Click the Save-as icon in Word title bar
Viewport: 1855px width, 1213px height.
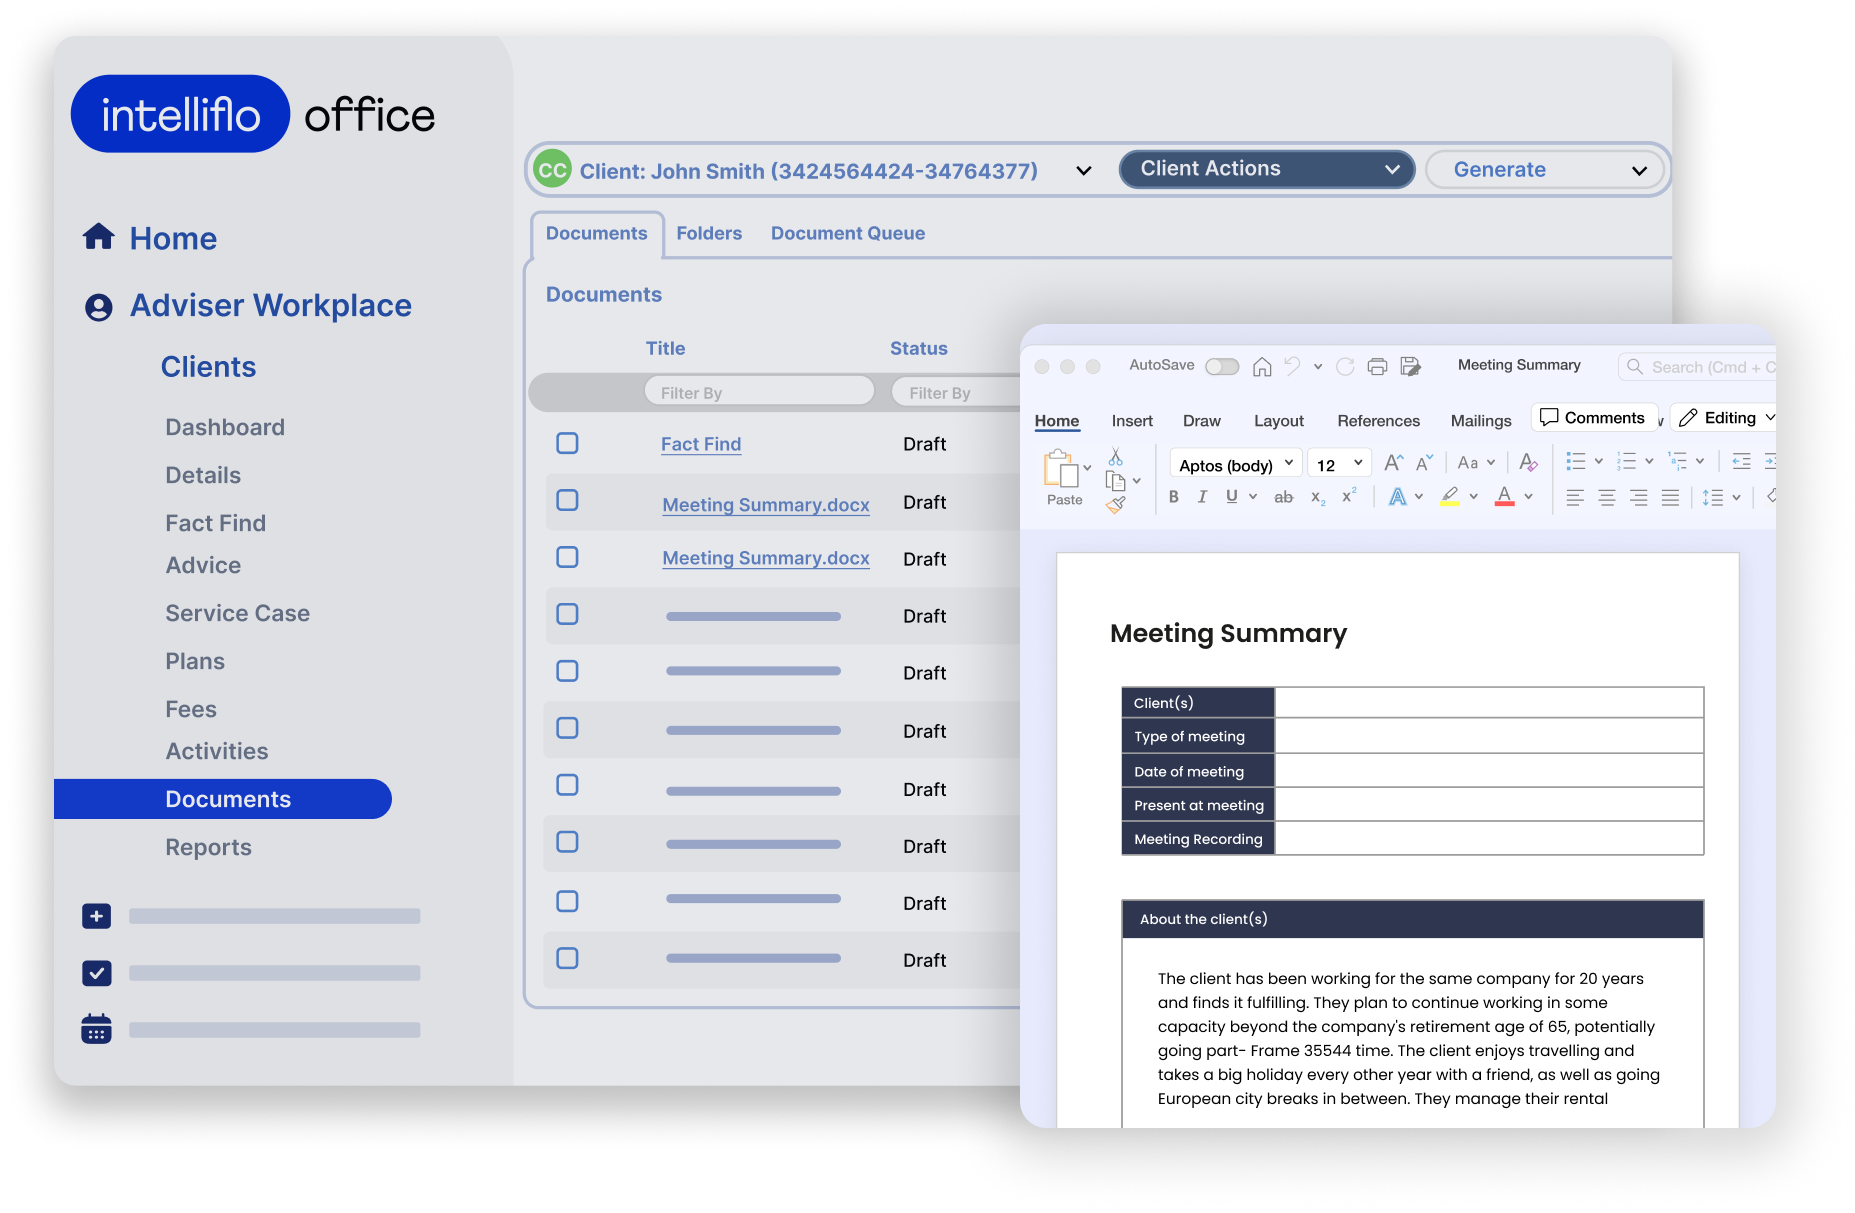[1410, 367]
